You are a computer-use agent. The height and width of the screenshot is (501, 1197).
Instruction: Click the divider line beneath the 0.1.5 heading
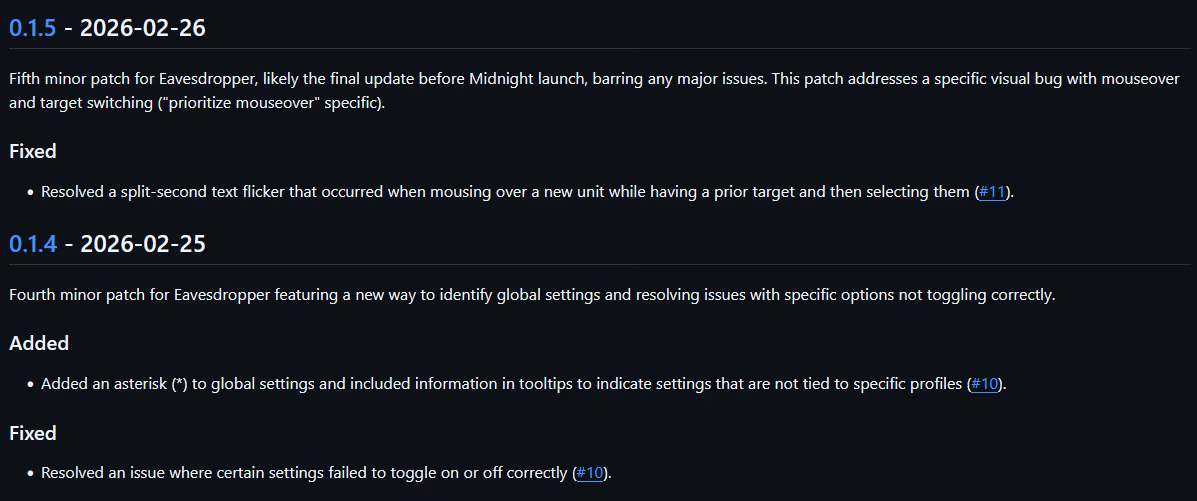click(x=598, y=48)
